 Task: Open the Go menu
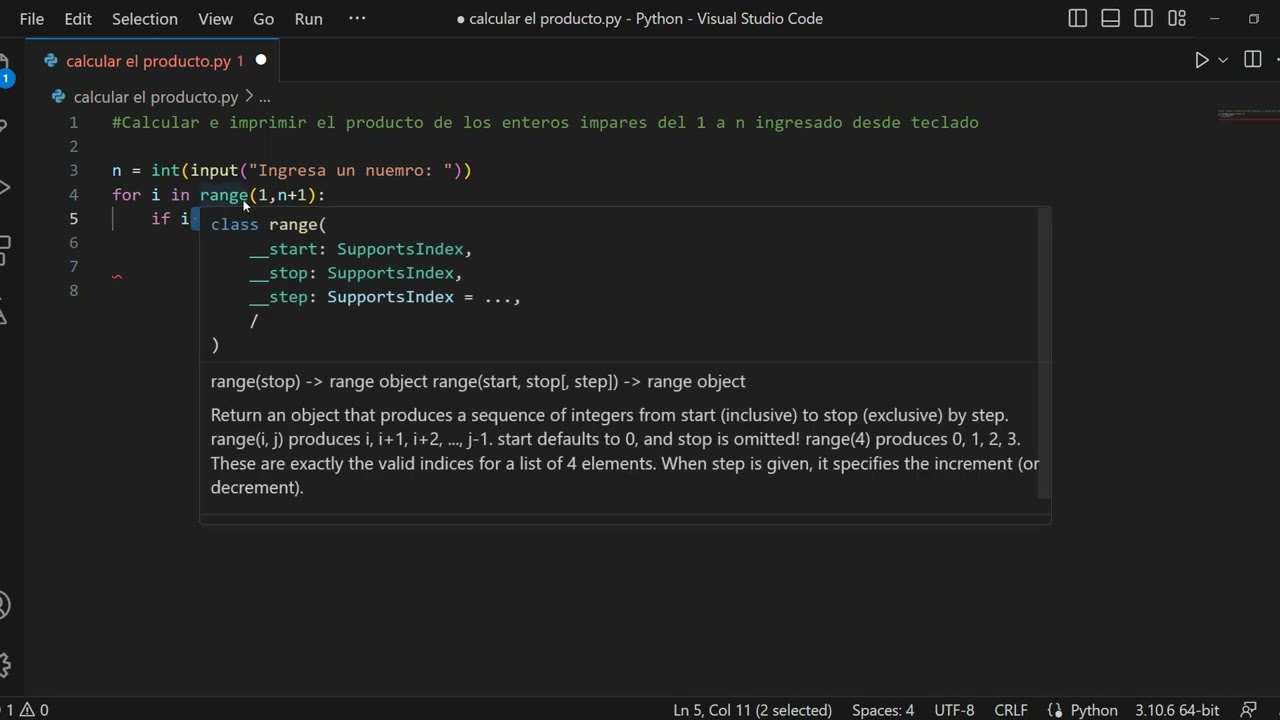263,19
